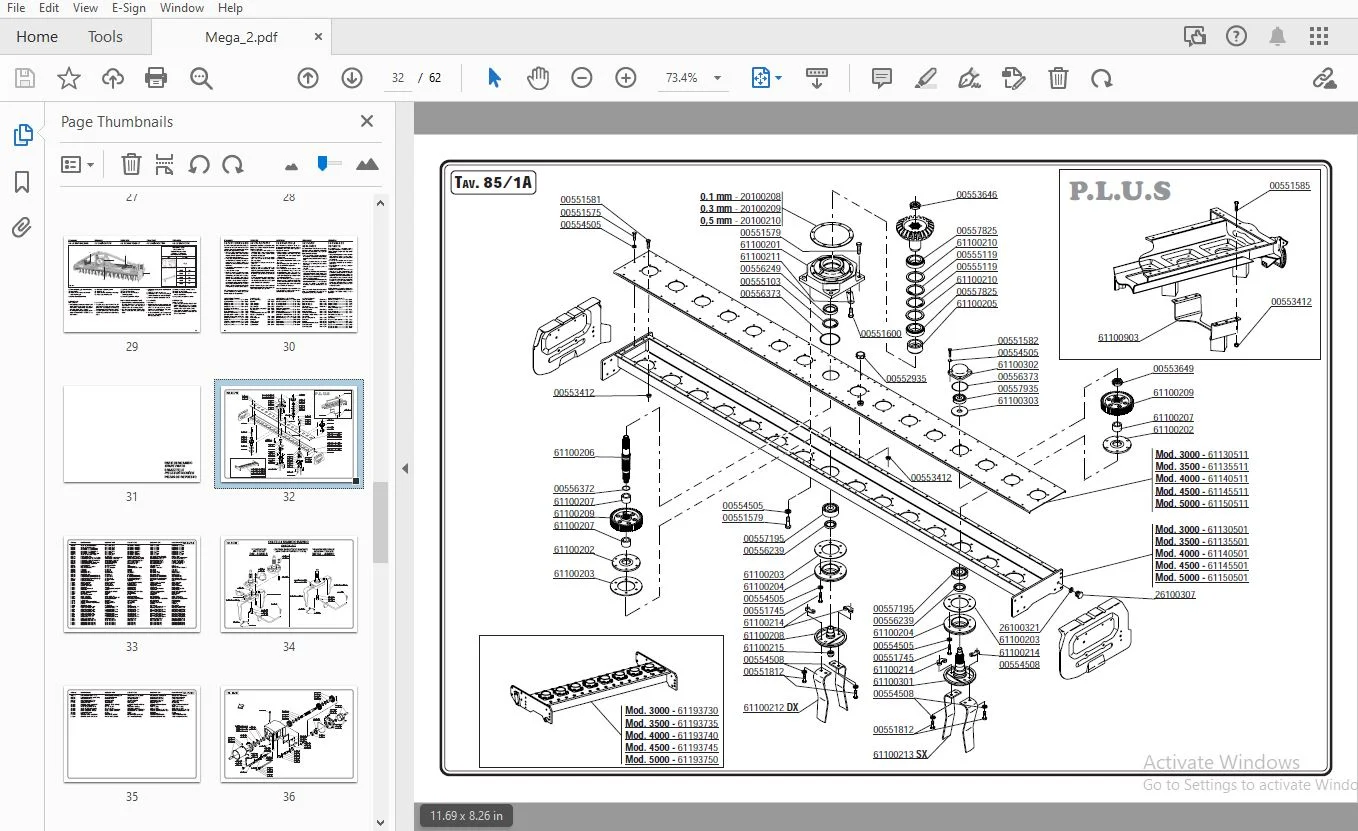Screen dimensions: 1358x831
Task: Open the File menu
Action: click(x=16, y=8)
